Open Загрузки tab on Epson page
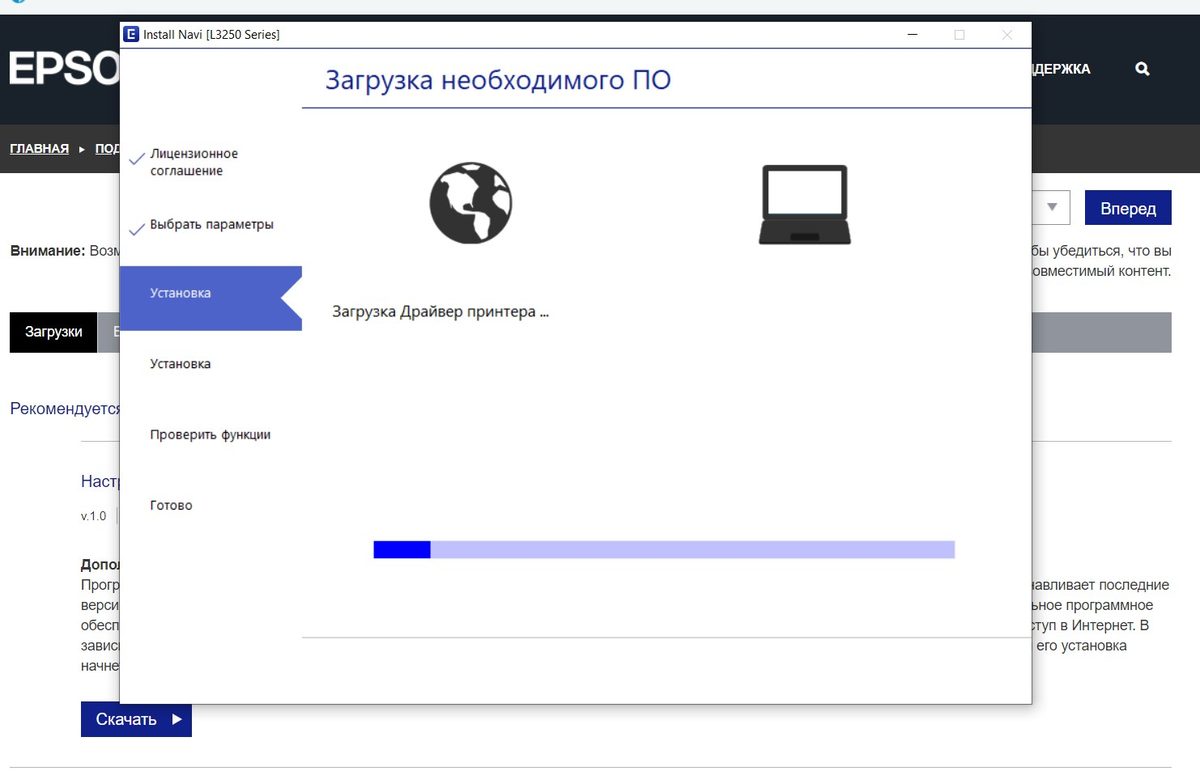Viewport: 1200px width, 771px height. coord(54,332)
